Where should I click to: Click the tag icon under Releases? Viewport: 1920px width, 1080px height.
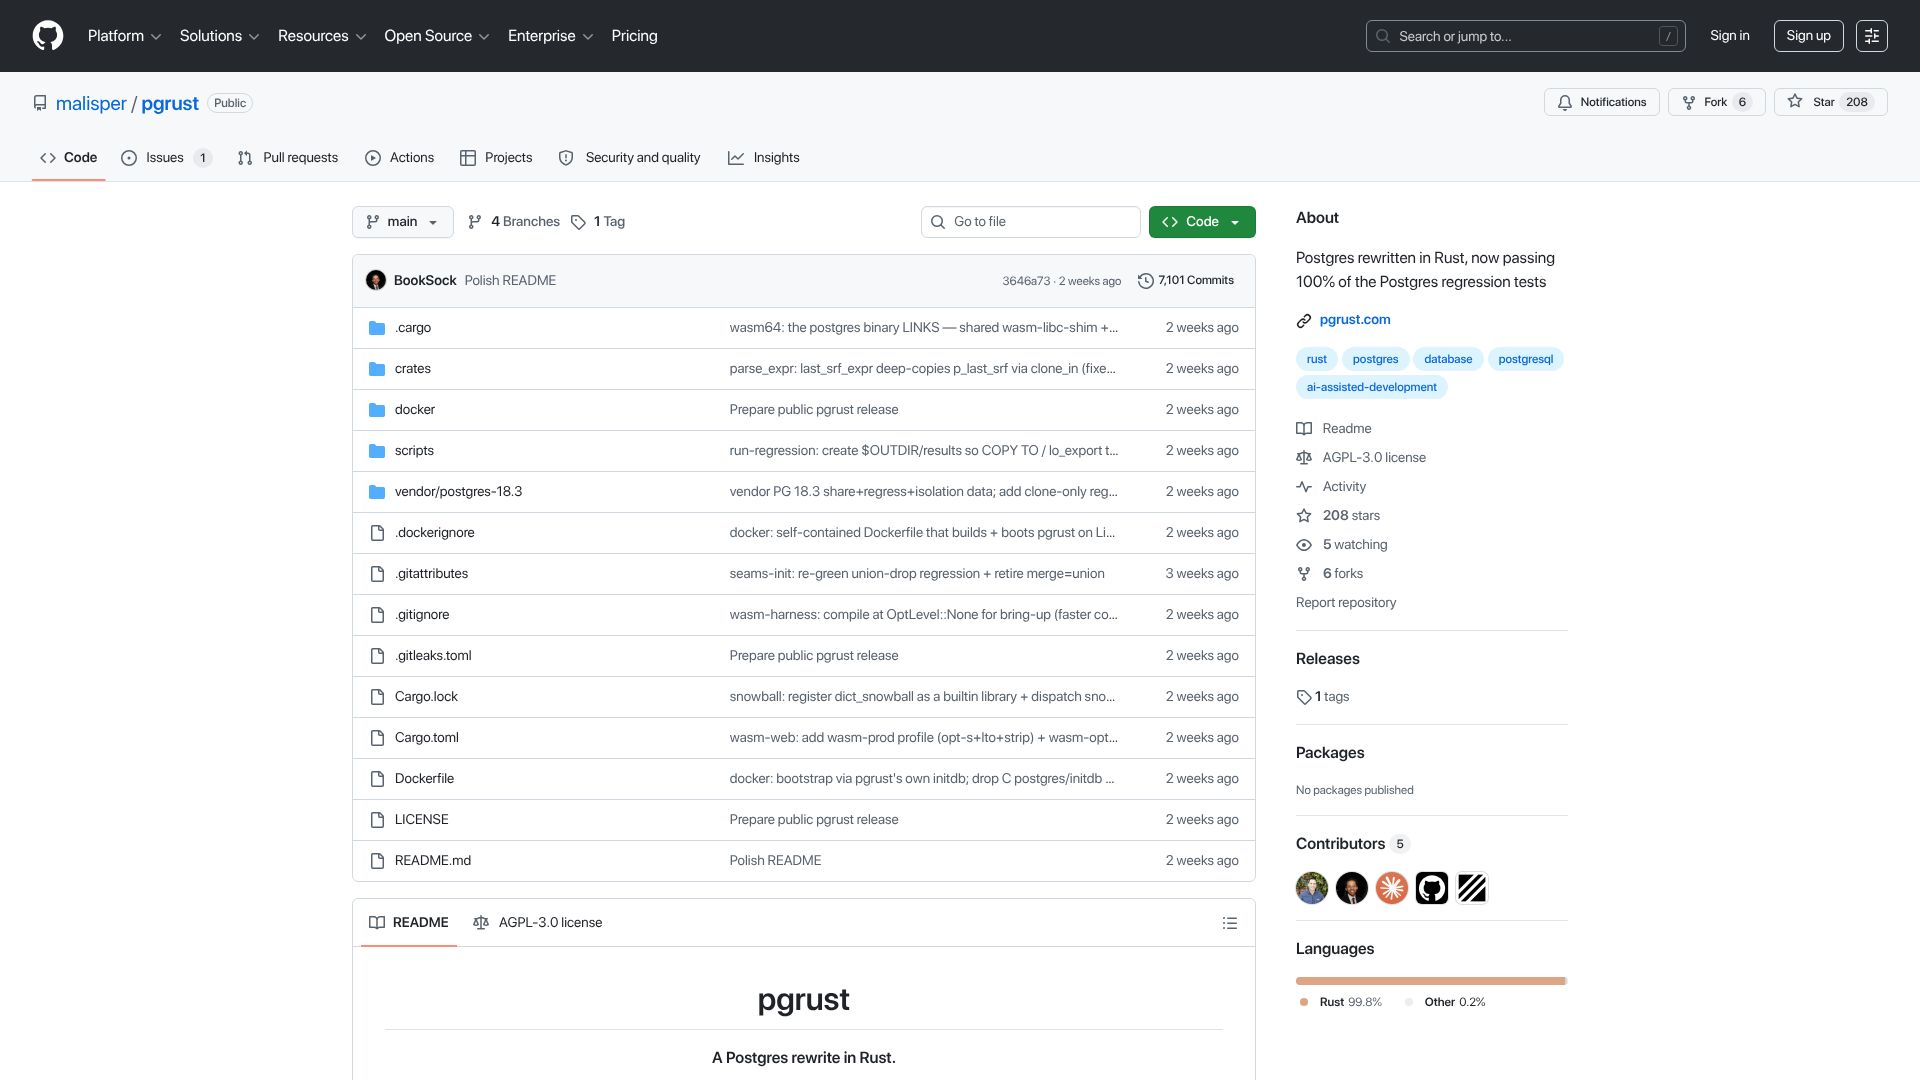click(x=1304, y=697)
